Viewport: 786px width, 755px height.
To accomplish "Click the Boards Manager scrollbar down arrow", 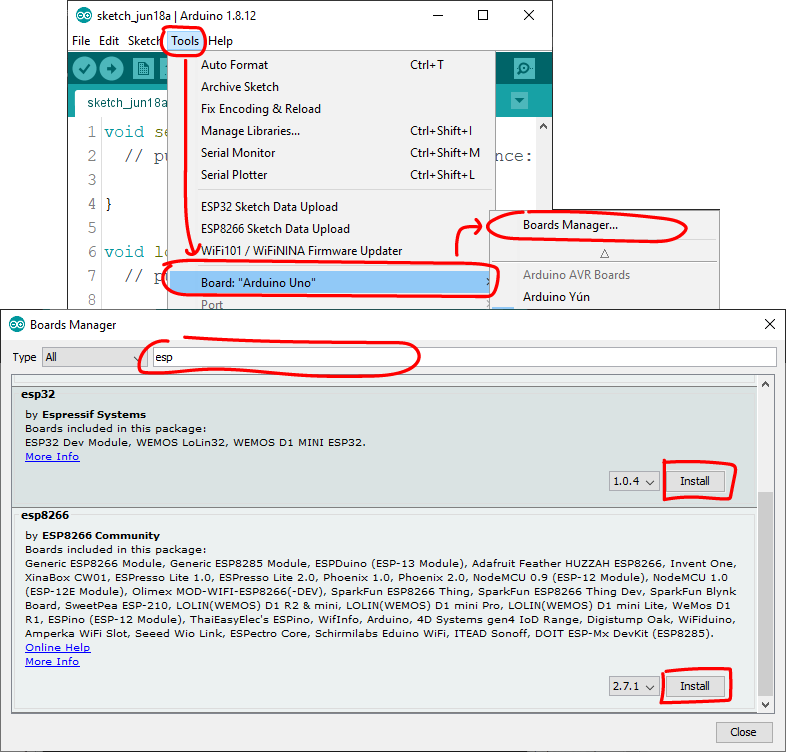I will [x=765, y=704].
